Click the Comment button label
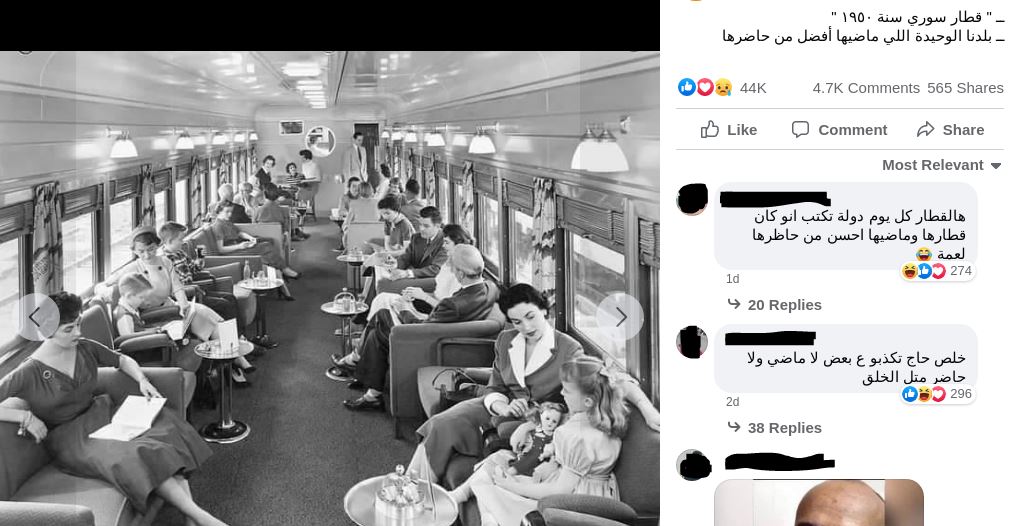The width and height of the screenshot is (1012, 526). point(853,130)
